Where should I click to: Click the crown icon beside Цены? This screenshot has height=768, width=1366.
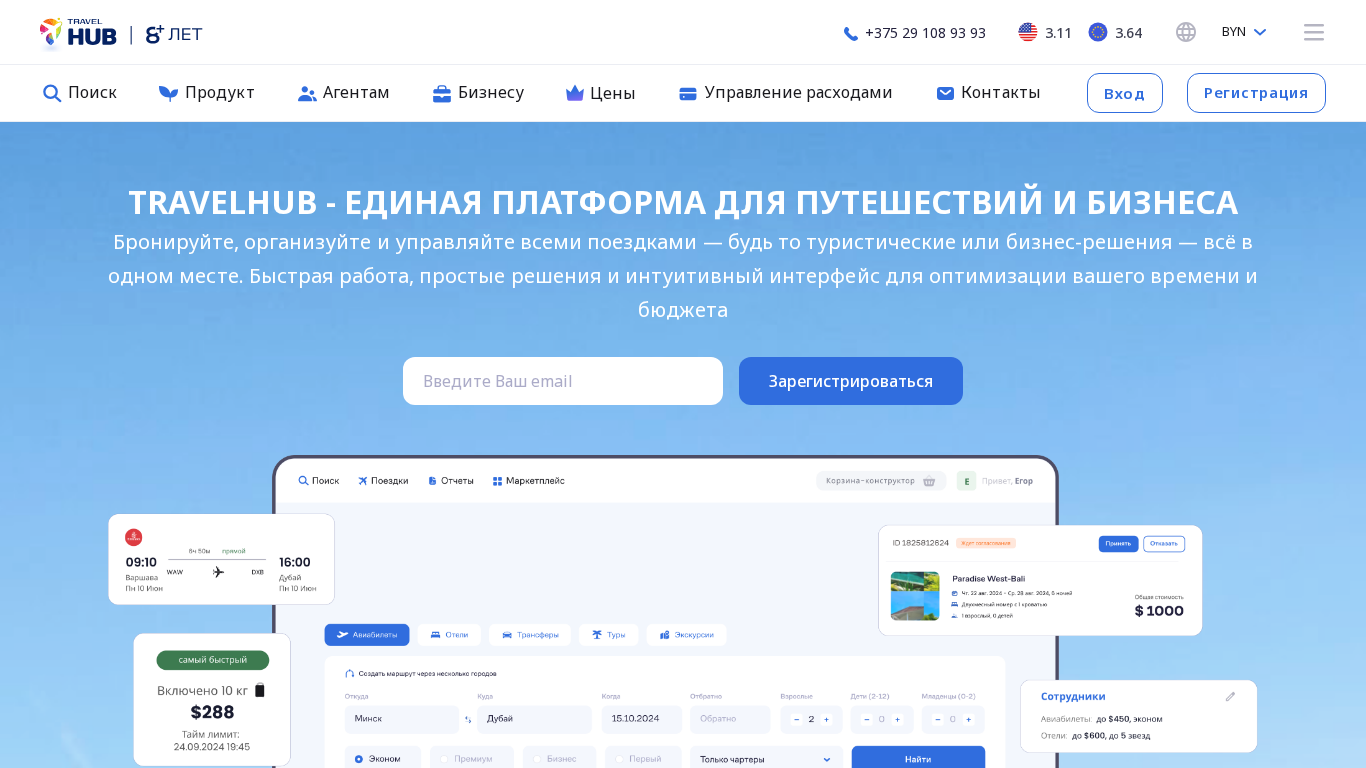pyautogui.click(x=575, y=93)
